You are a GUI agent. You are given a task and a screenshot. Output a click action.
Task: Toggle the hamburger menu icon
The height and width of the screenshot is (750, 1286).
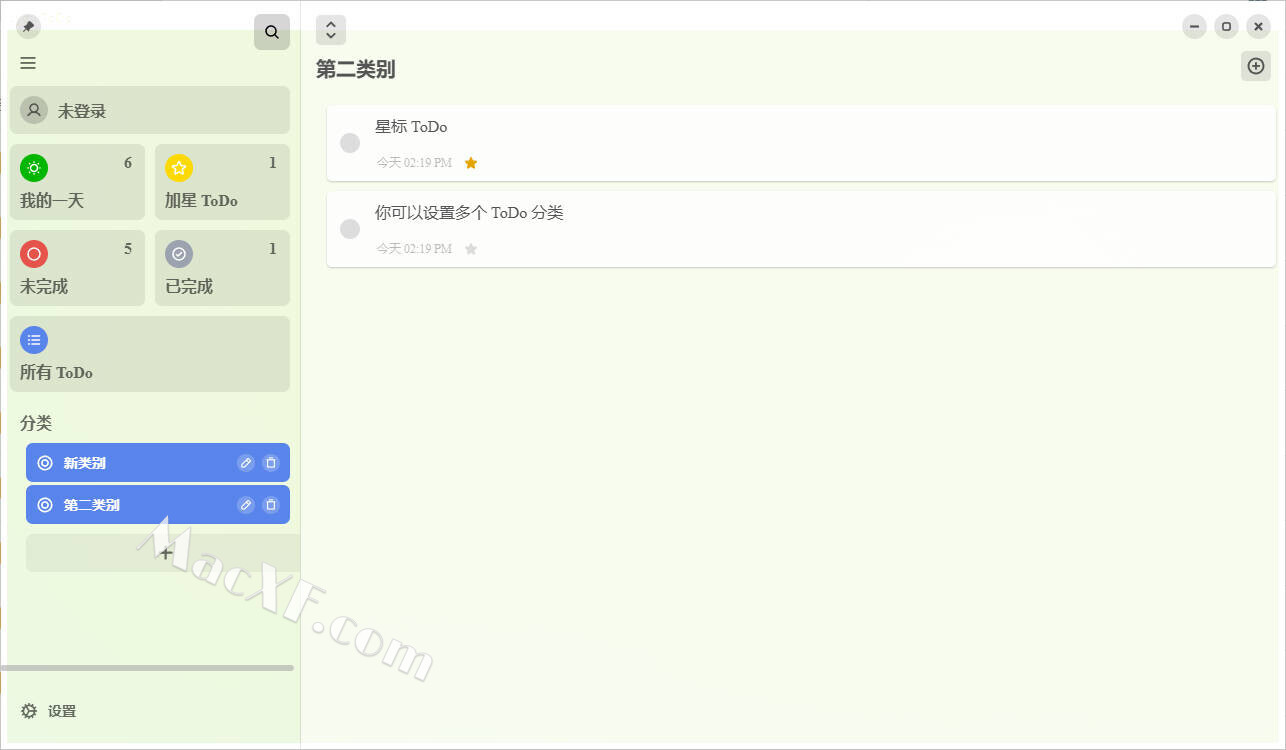point(28,63)
